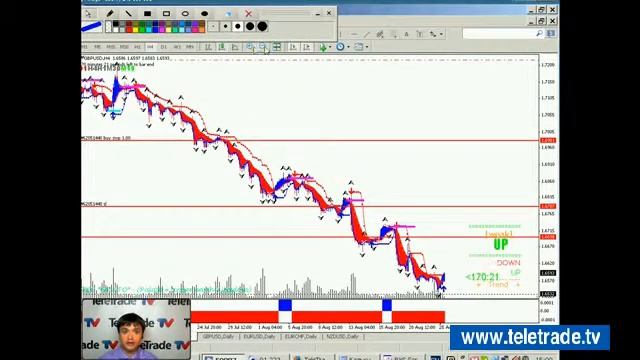Screen dimensions: 640x360
Task: Switch chart to H4 timeframe
Action: tap(150, 47)
